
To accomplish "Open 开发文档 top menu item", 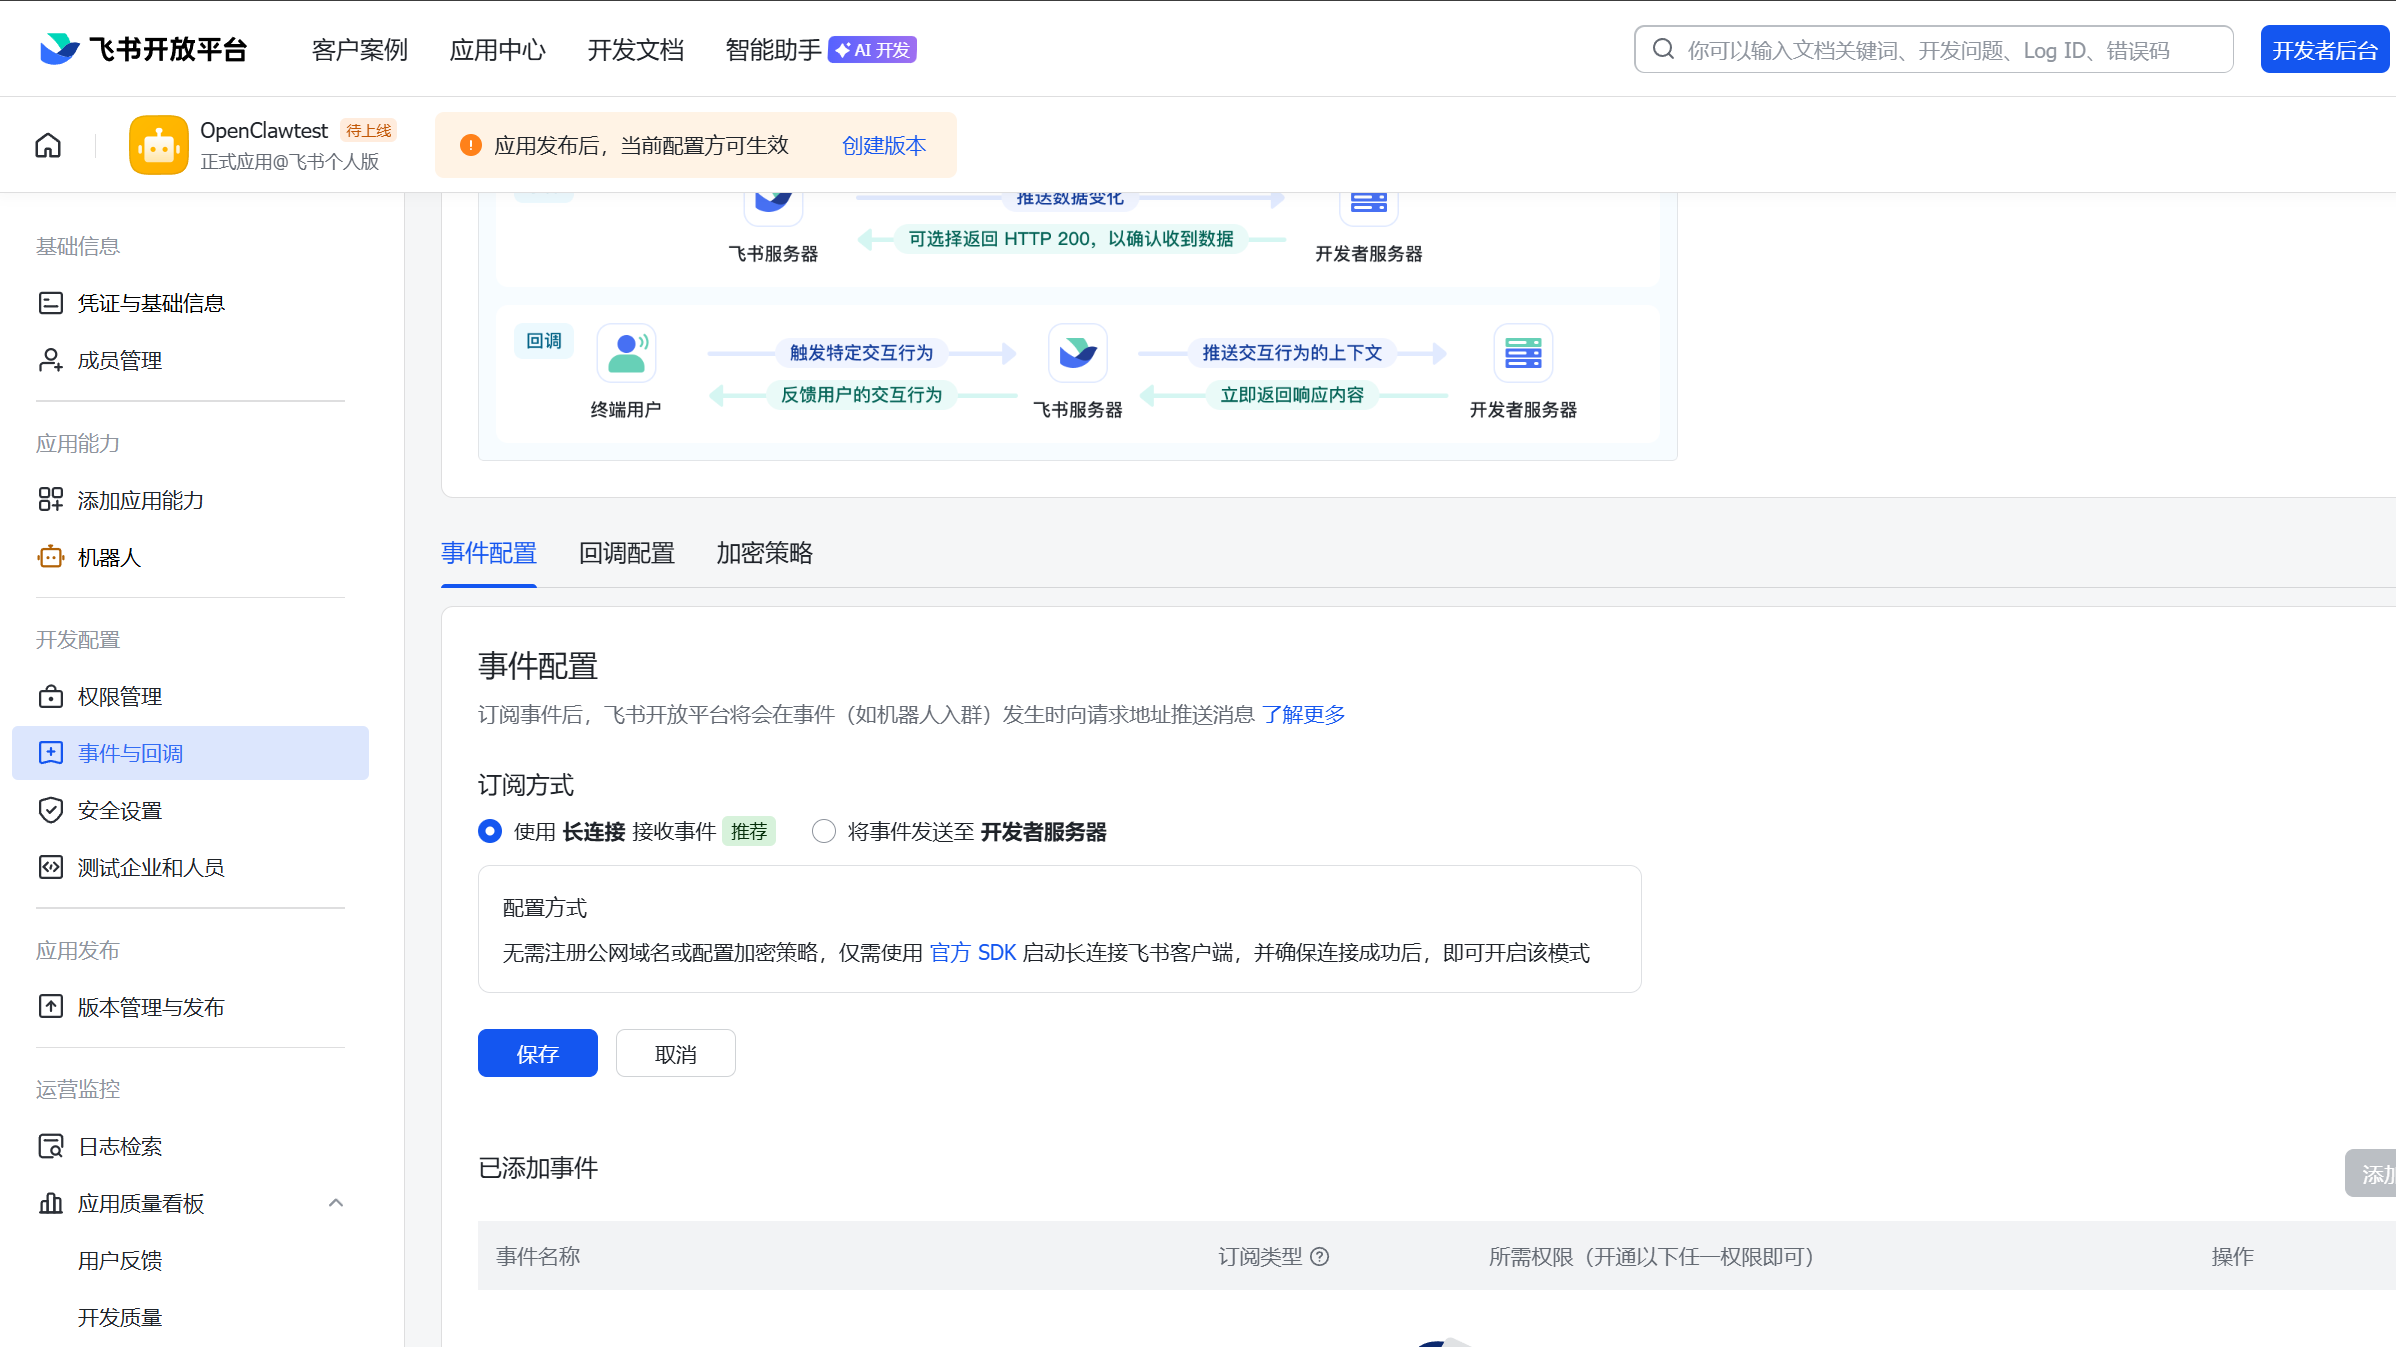I will pos(635,50).
